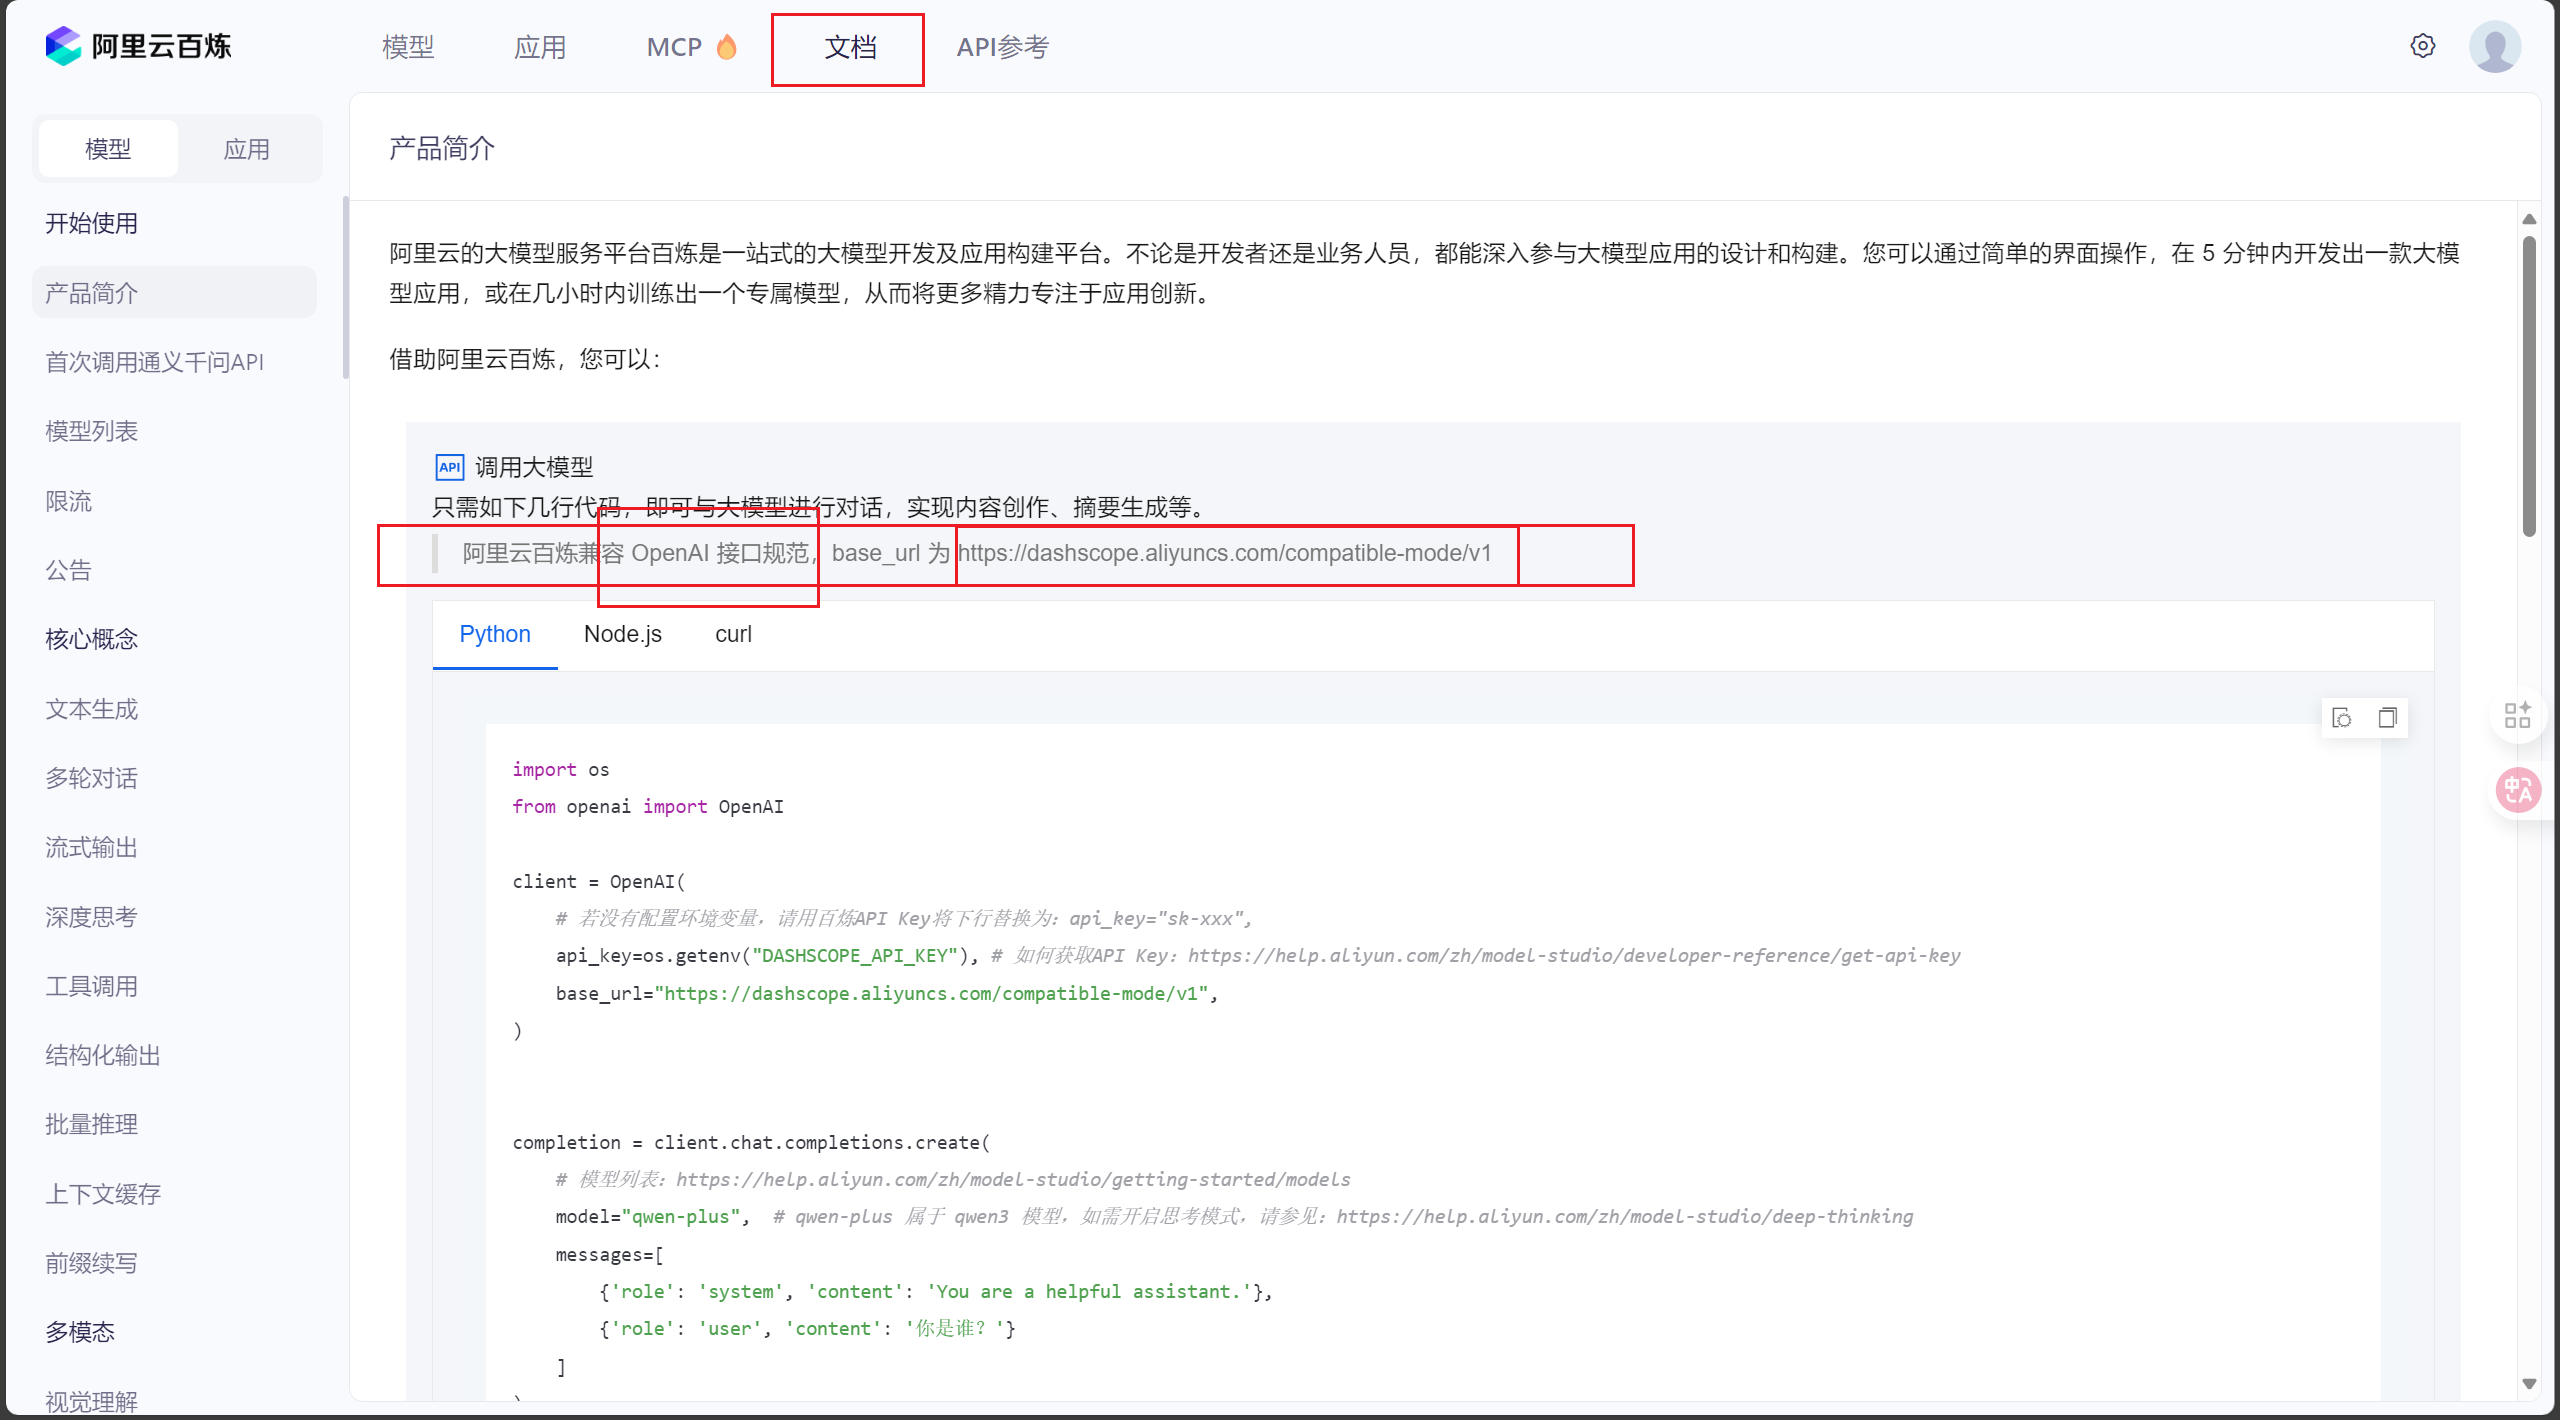
Task: Click the left icon beside the copy icon
Action: tap(2342, 718)
